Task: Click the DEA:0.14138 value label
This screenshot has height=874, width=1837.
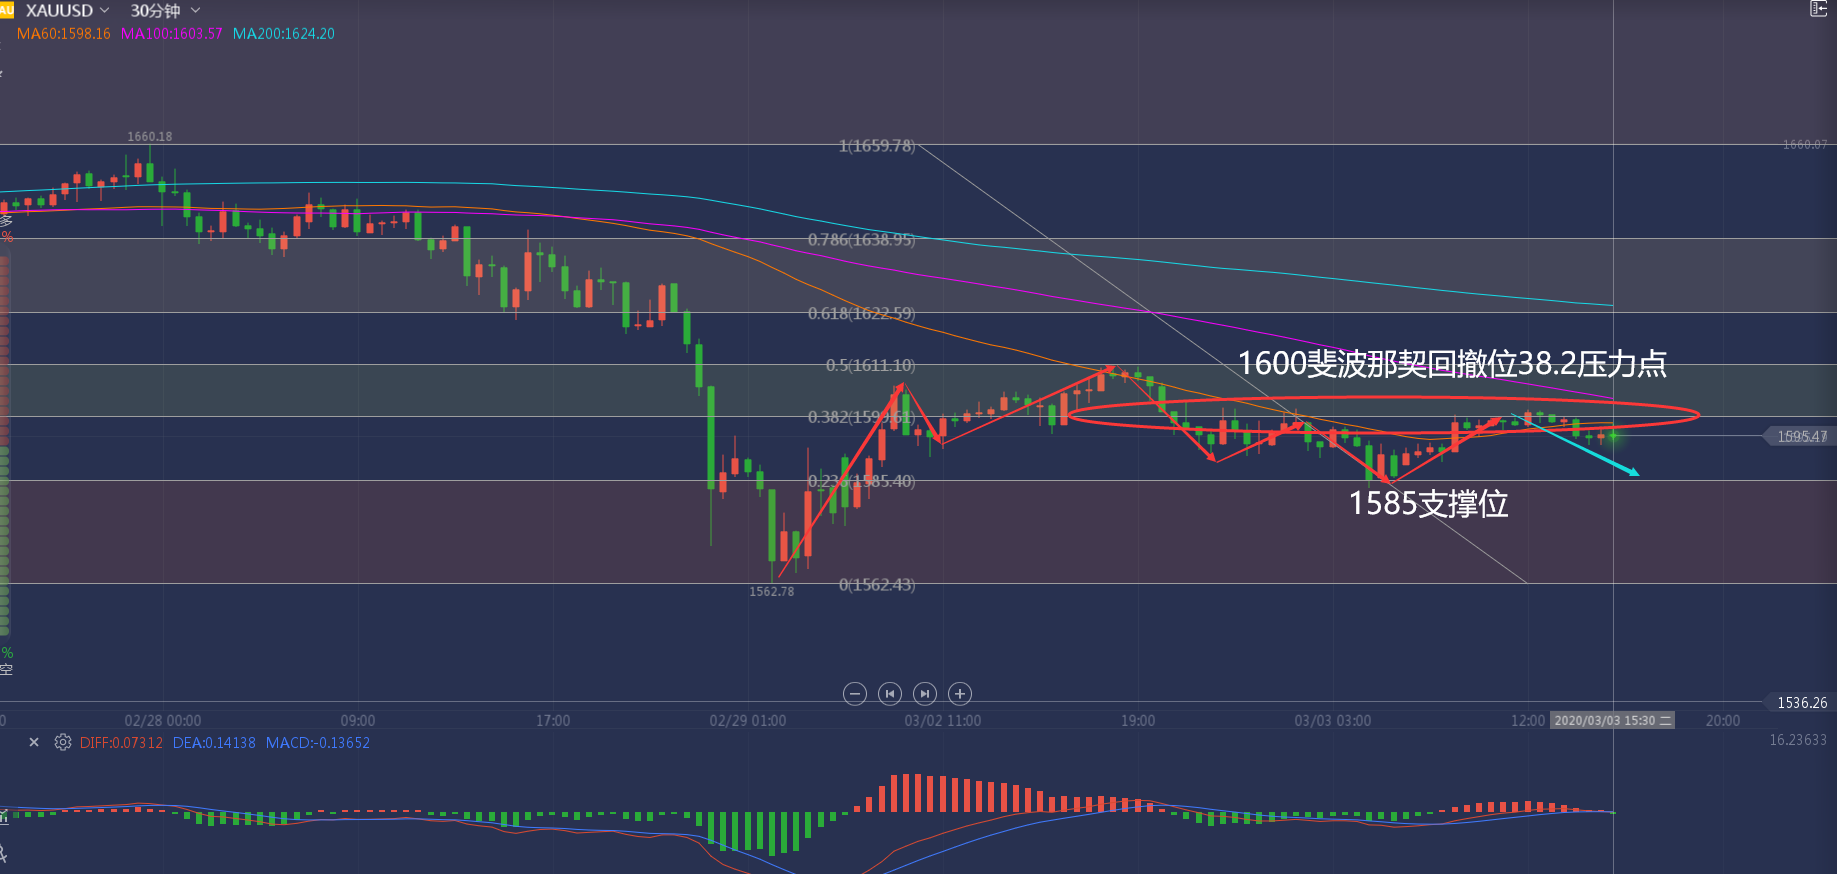Action: pyautogui.click(x=214, y=743)
